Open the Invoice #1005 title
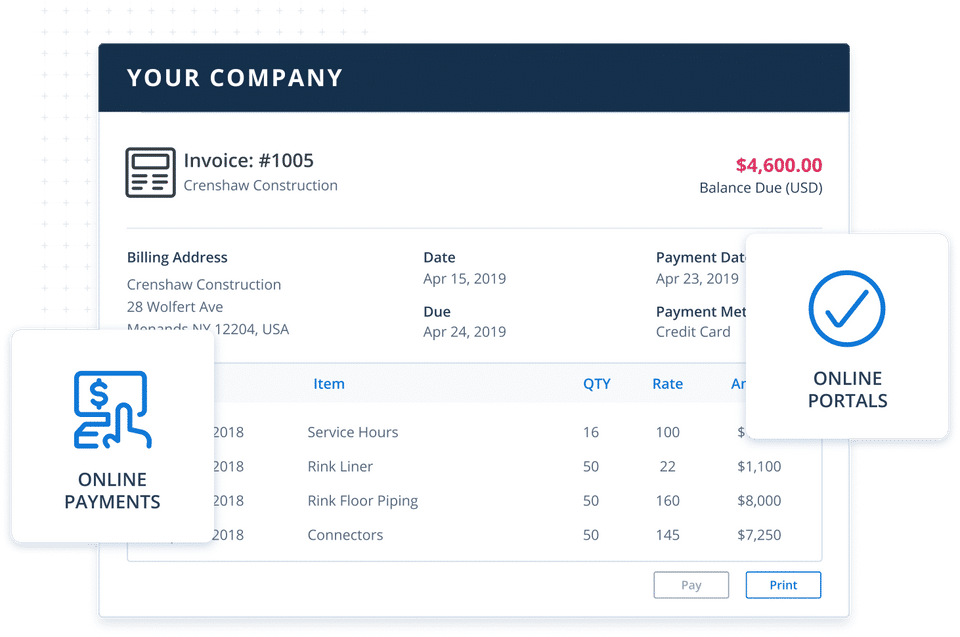The height and width of the screenshot is (637, 960). pos(248,160)
